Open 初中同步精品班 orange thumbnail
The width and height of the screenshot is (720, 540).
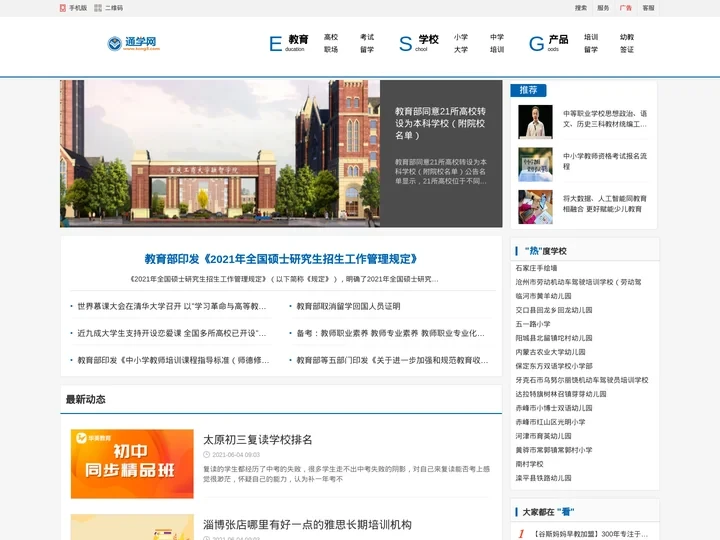(x=132, y=464)
